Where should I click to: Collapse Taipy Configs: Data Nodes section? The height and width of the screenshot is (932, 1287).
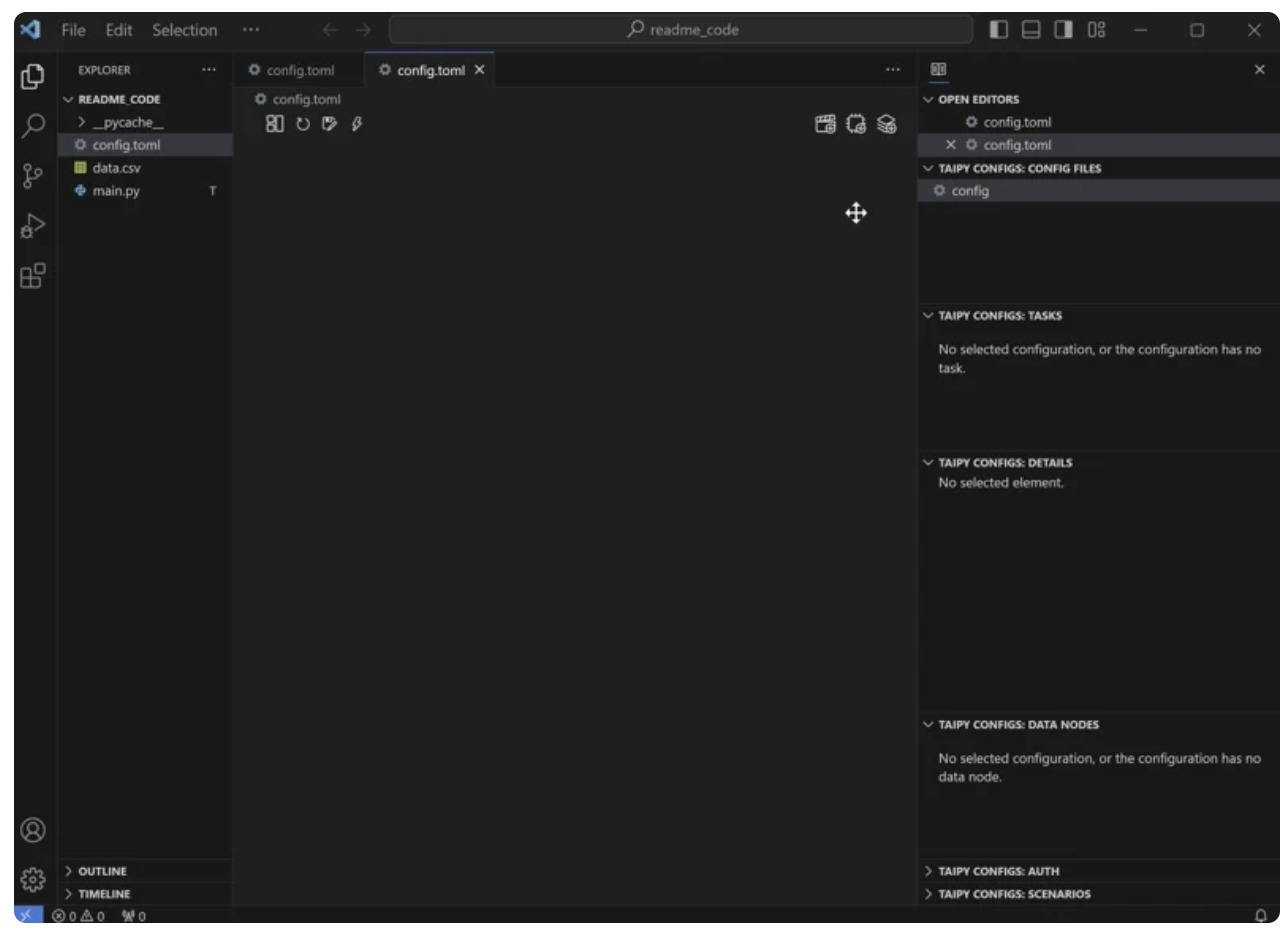pyautogui.click(x=1097, y=724)
